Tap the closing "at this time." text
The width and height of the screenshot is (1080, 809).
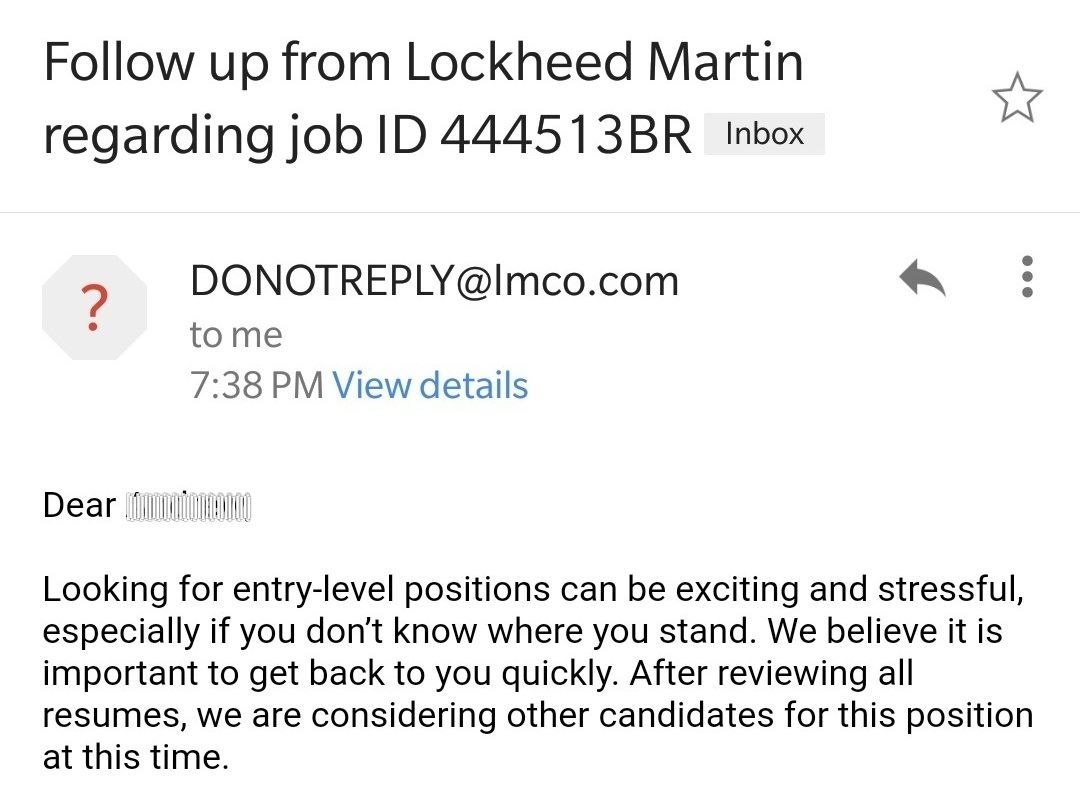point(135,757)
